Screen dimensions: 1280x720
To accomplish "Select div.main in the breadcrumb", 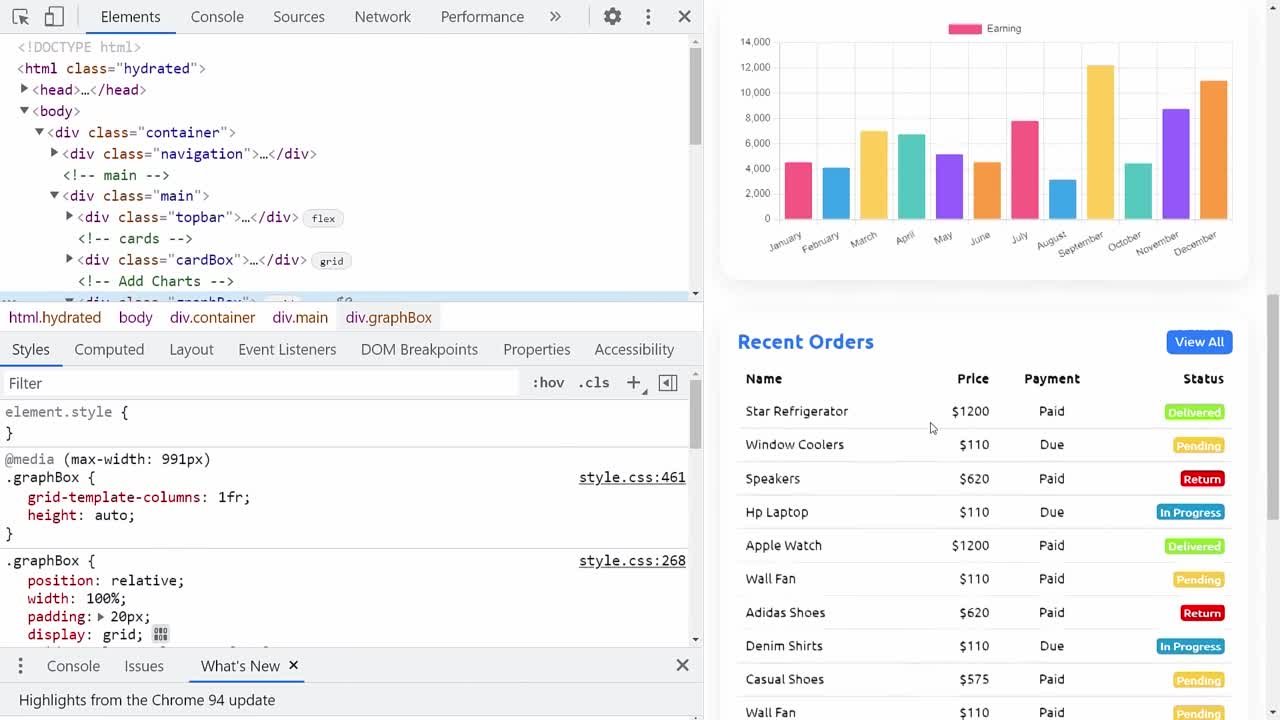I will [300, 317].
